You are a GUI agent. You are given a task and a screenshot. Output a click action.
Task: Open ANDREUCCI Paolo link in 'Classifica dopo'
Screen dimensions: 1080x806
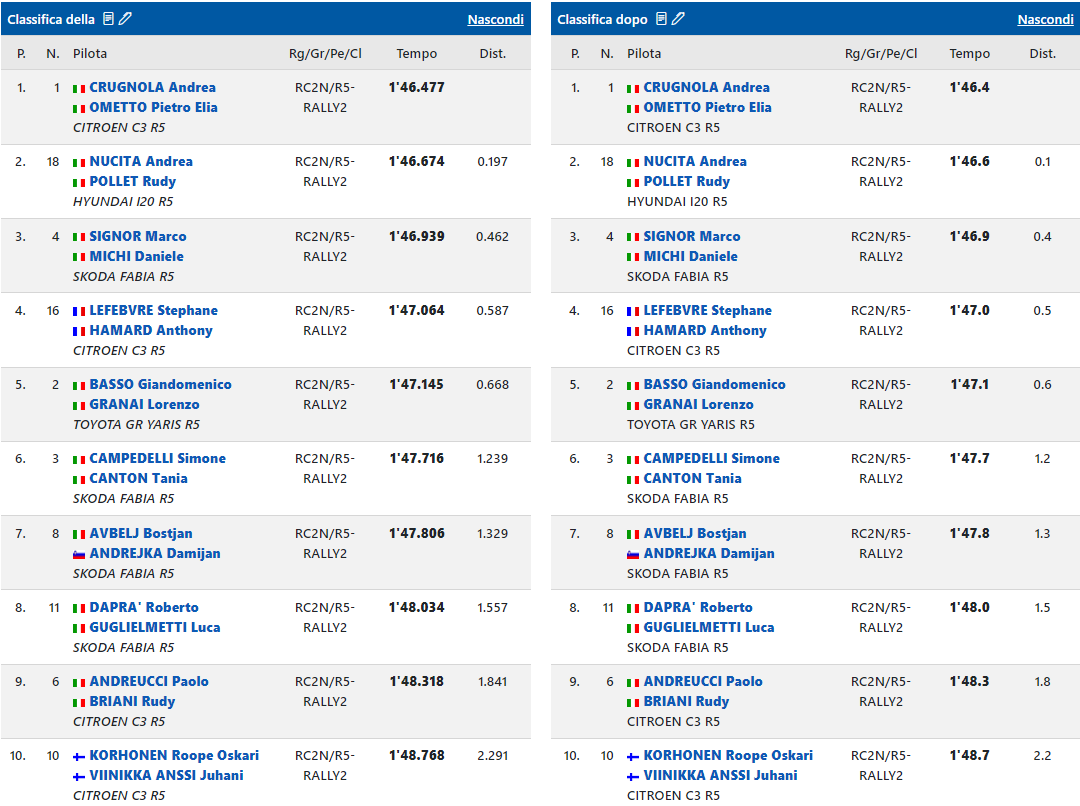[x=702, y=681]
